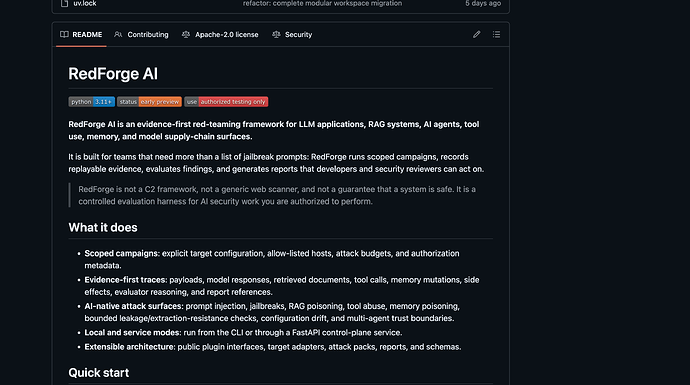Click the 'not a C2 framework' blockquote

click(x=277, y=195)
